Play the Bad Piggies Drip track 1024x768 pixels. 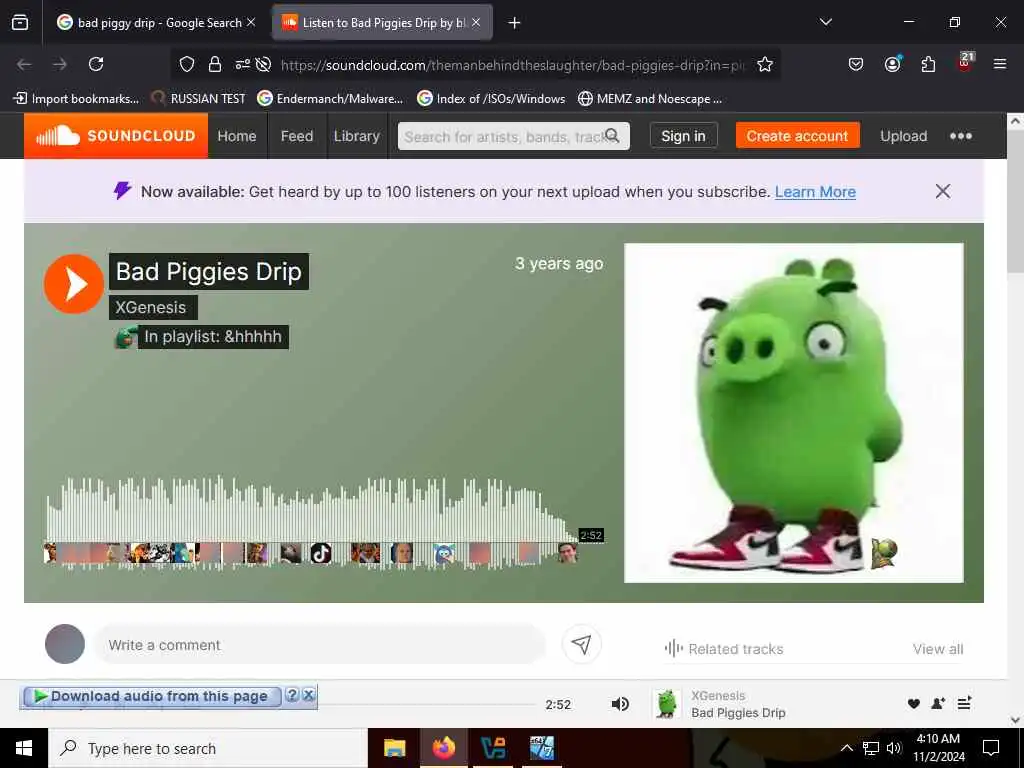(x=74, y=284)
